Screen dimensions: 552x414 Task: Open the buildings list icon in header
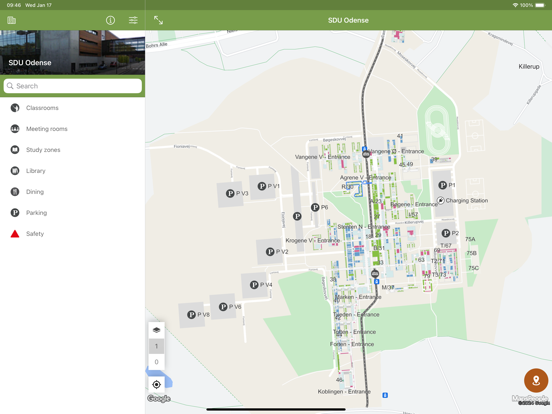coord(11,20)
